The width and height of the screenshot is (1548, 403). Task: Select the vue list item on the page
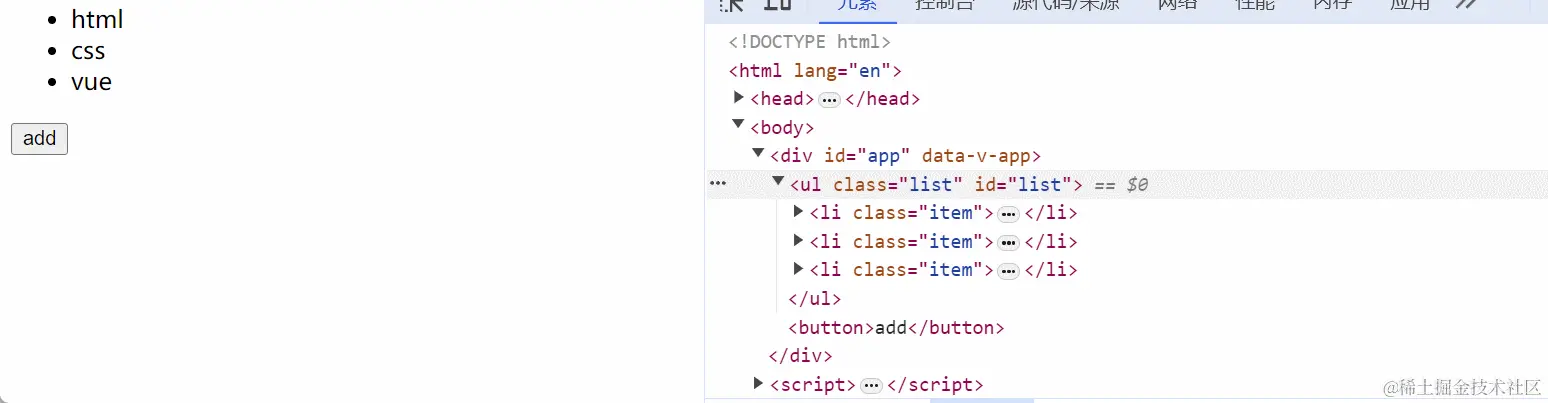[91, 82]
